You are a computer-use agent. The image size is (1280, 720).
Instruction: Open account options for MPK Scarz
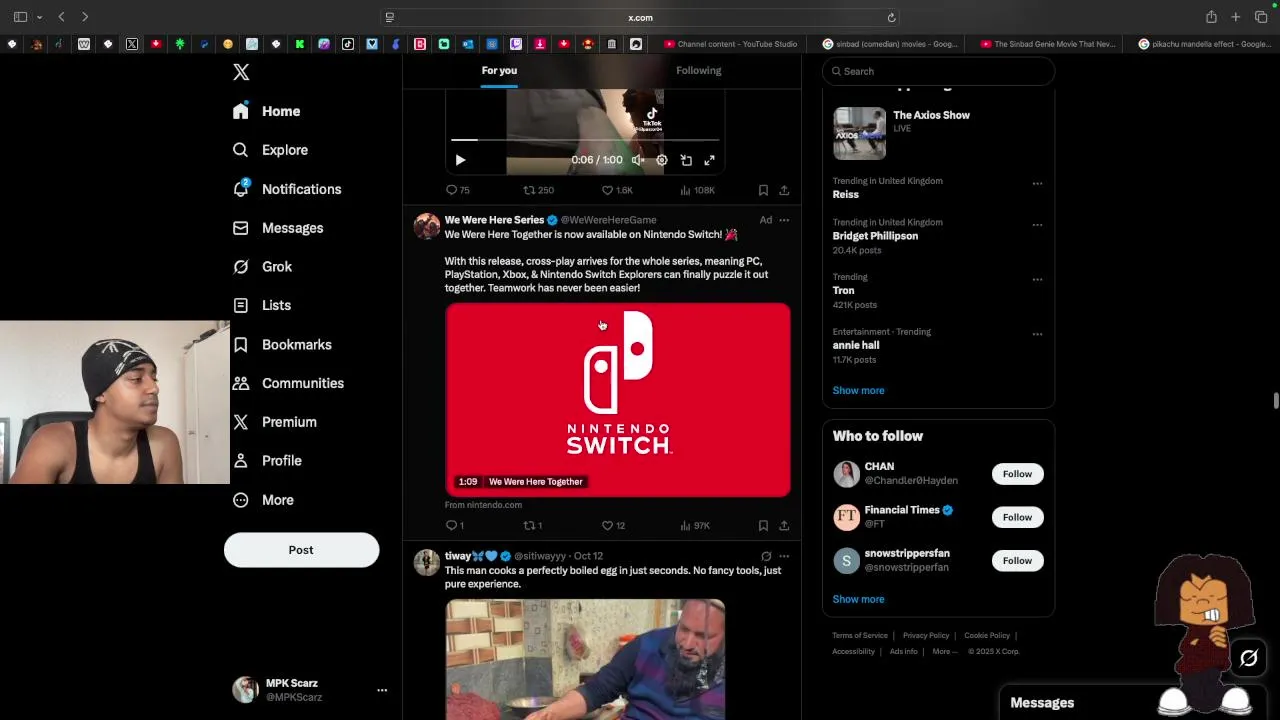coord(382,690)
